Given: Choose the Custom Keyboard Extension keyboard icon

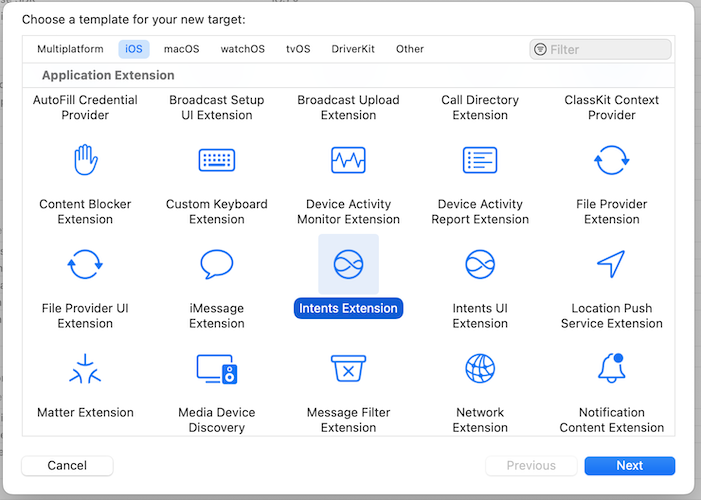Looking at the screenshot, I should [217, 160].
